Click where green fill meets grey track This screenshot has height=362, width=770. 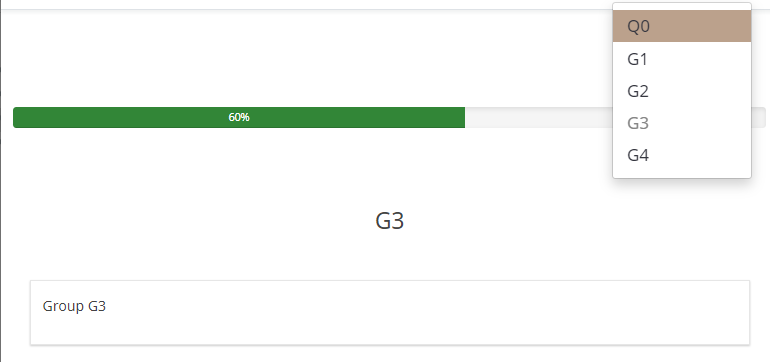pyautogui.click(x=465, y=117)
